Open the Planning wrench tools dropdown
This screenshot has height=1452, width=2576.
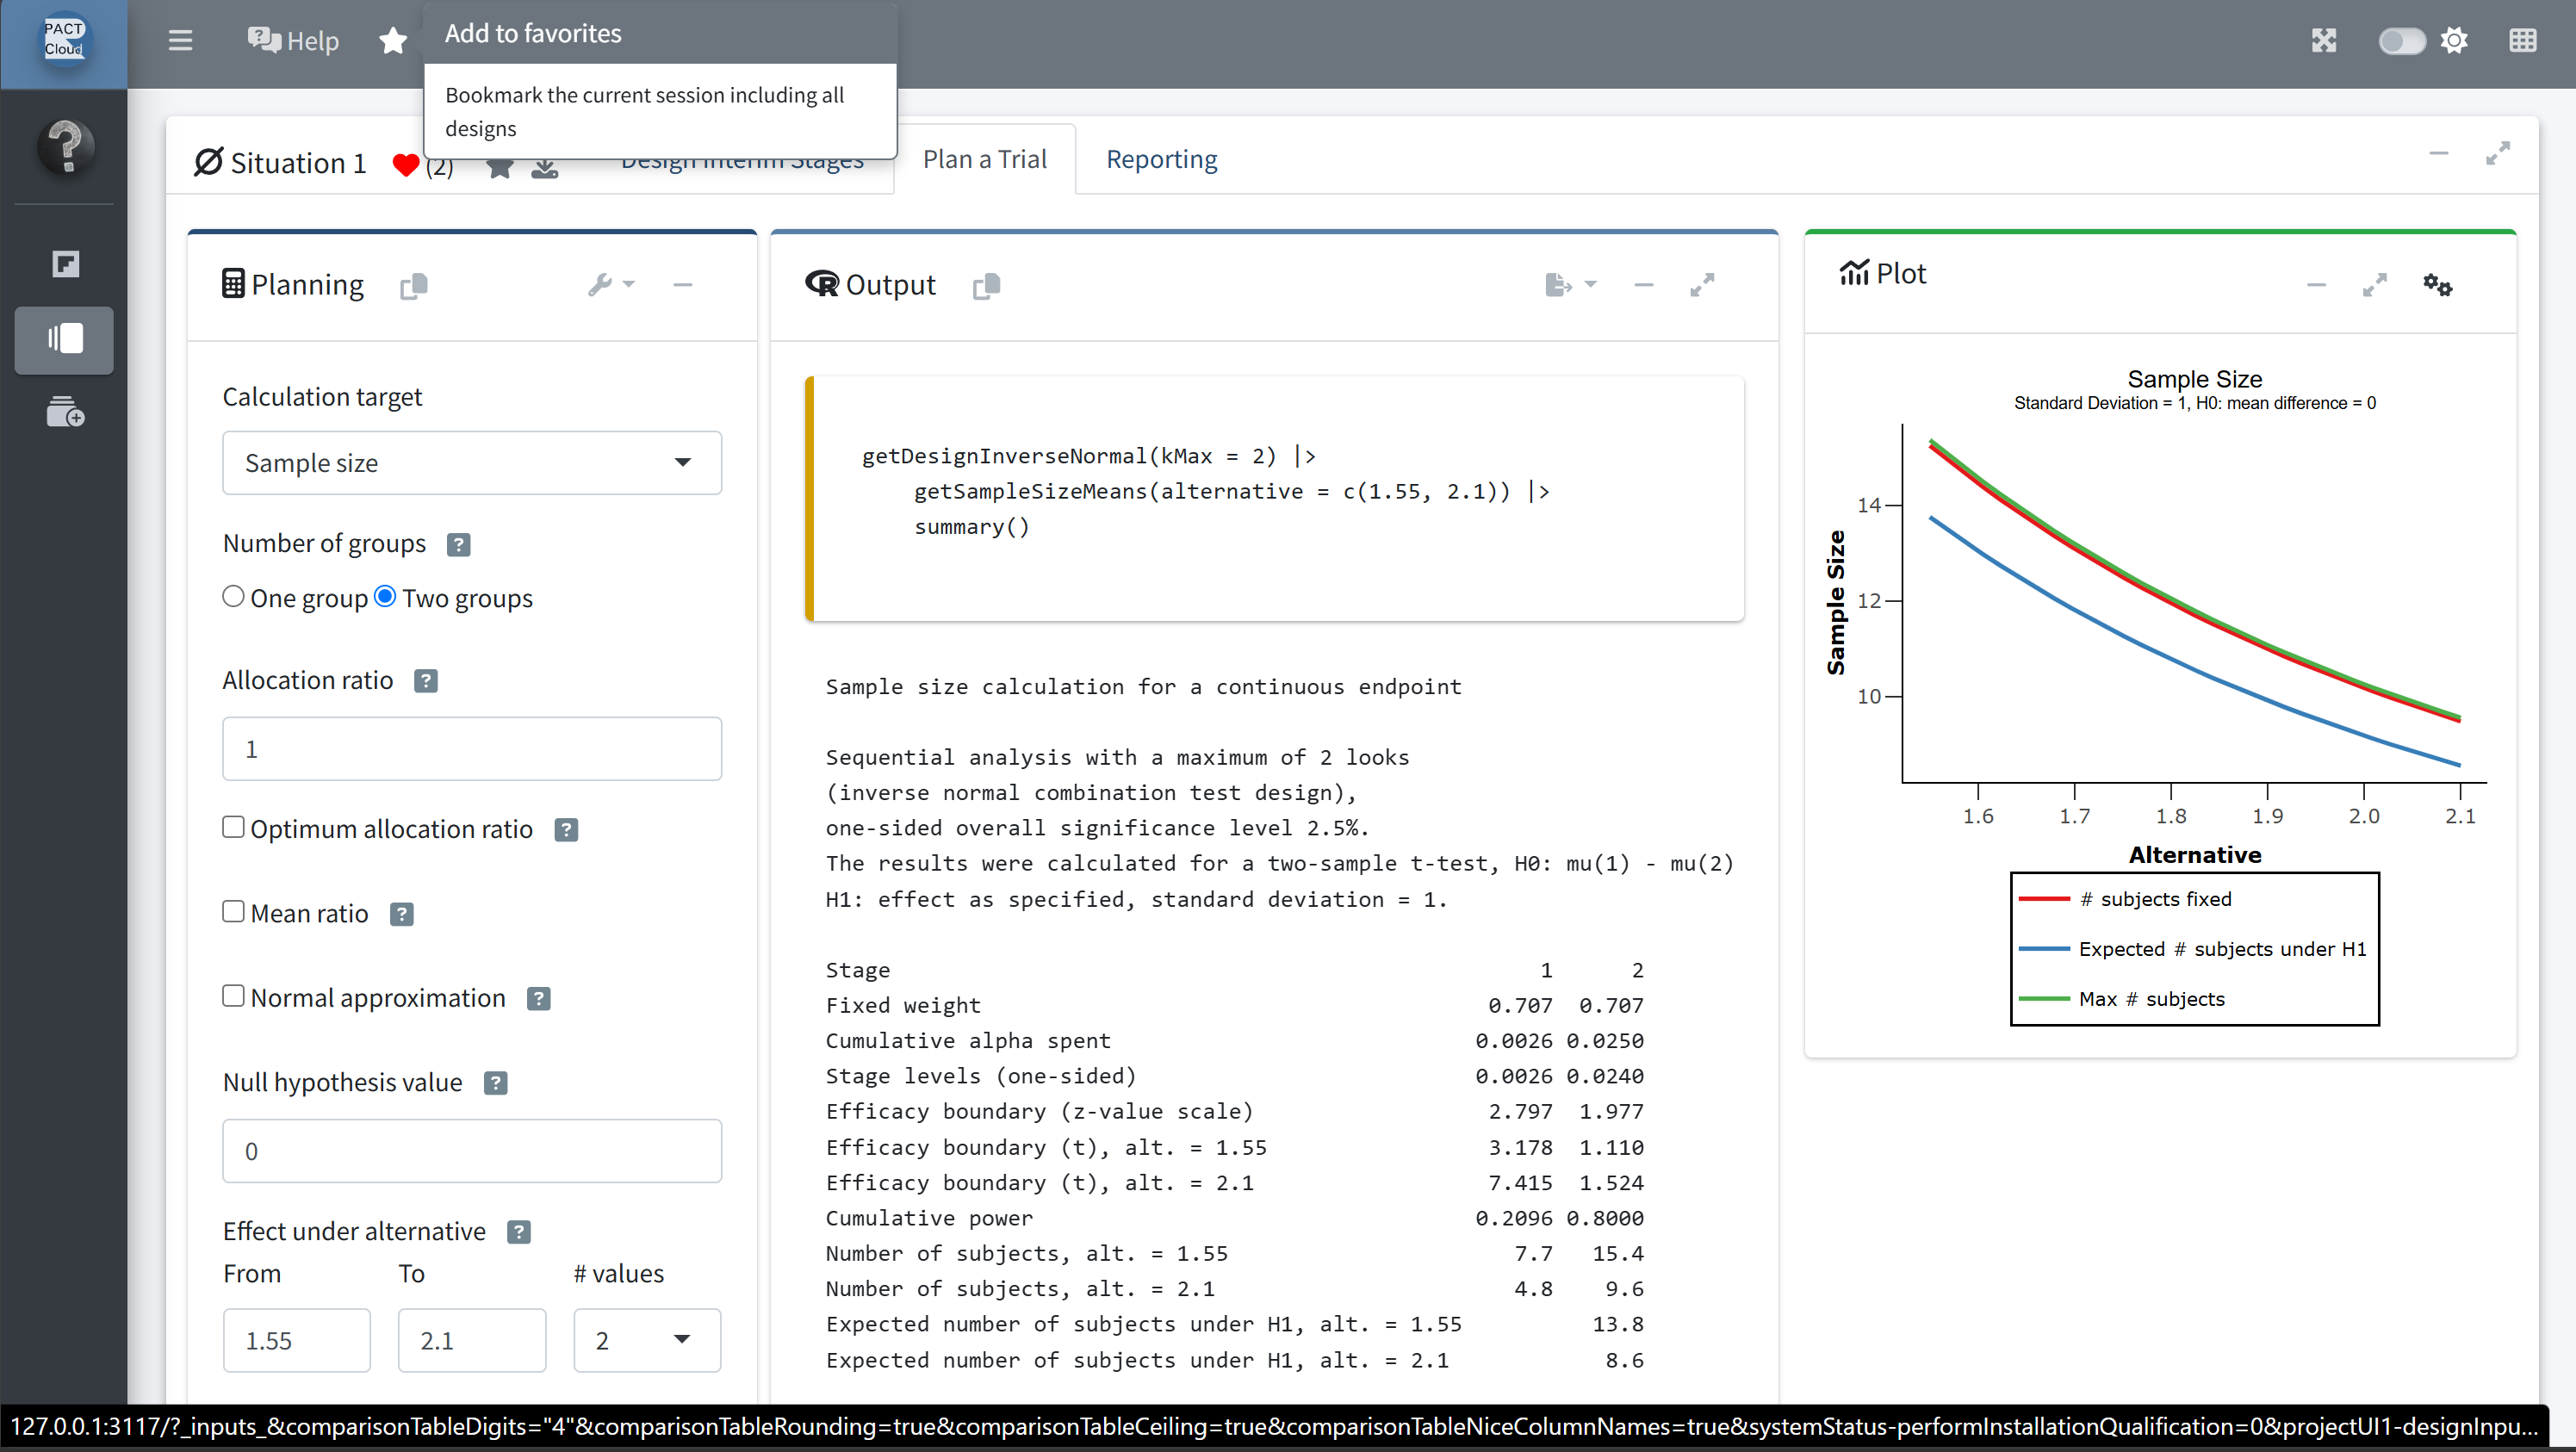point(611,285)
